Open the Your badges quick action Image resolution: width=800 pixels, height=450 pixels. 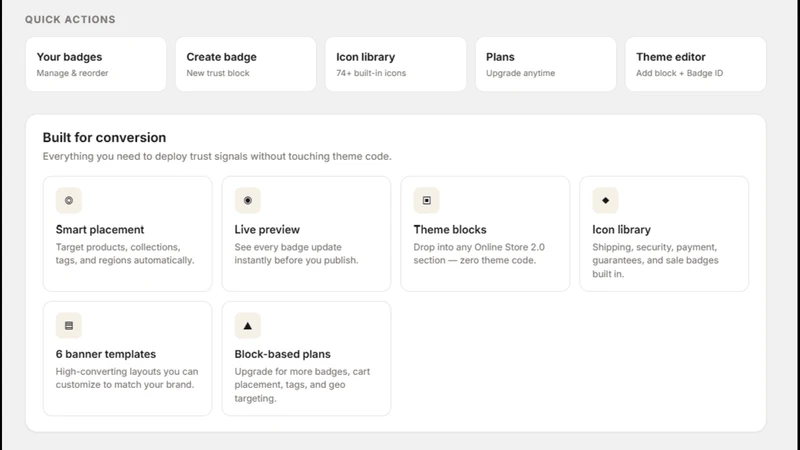[96, 64]
